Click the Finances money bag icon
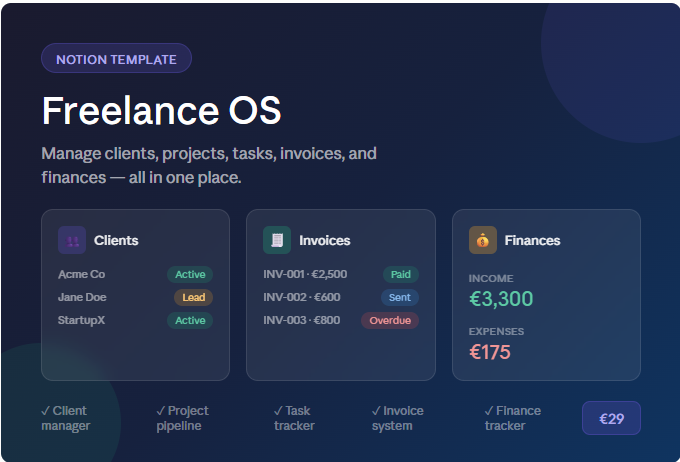This screenshot has height=462, width=680. pyautogui.click(x=483, y=240)
